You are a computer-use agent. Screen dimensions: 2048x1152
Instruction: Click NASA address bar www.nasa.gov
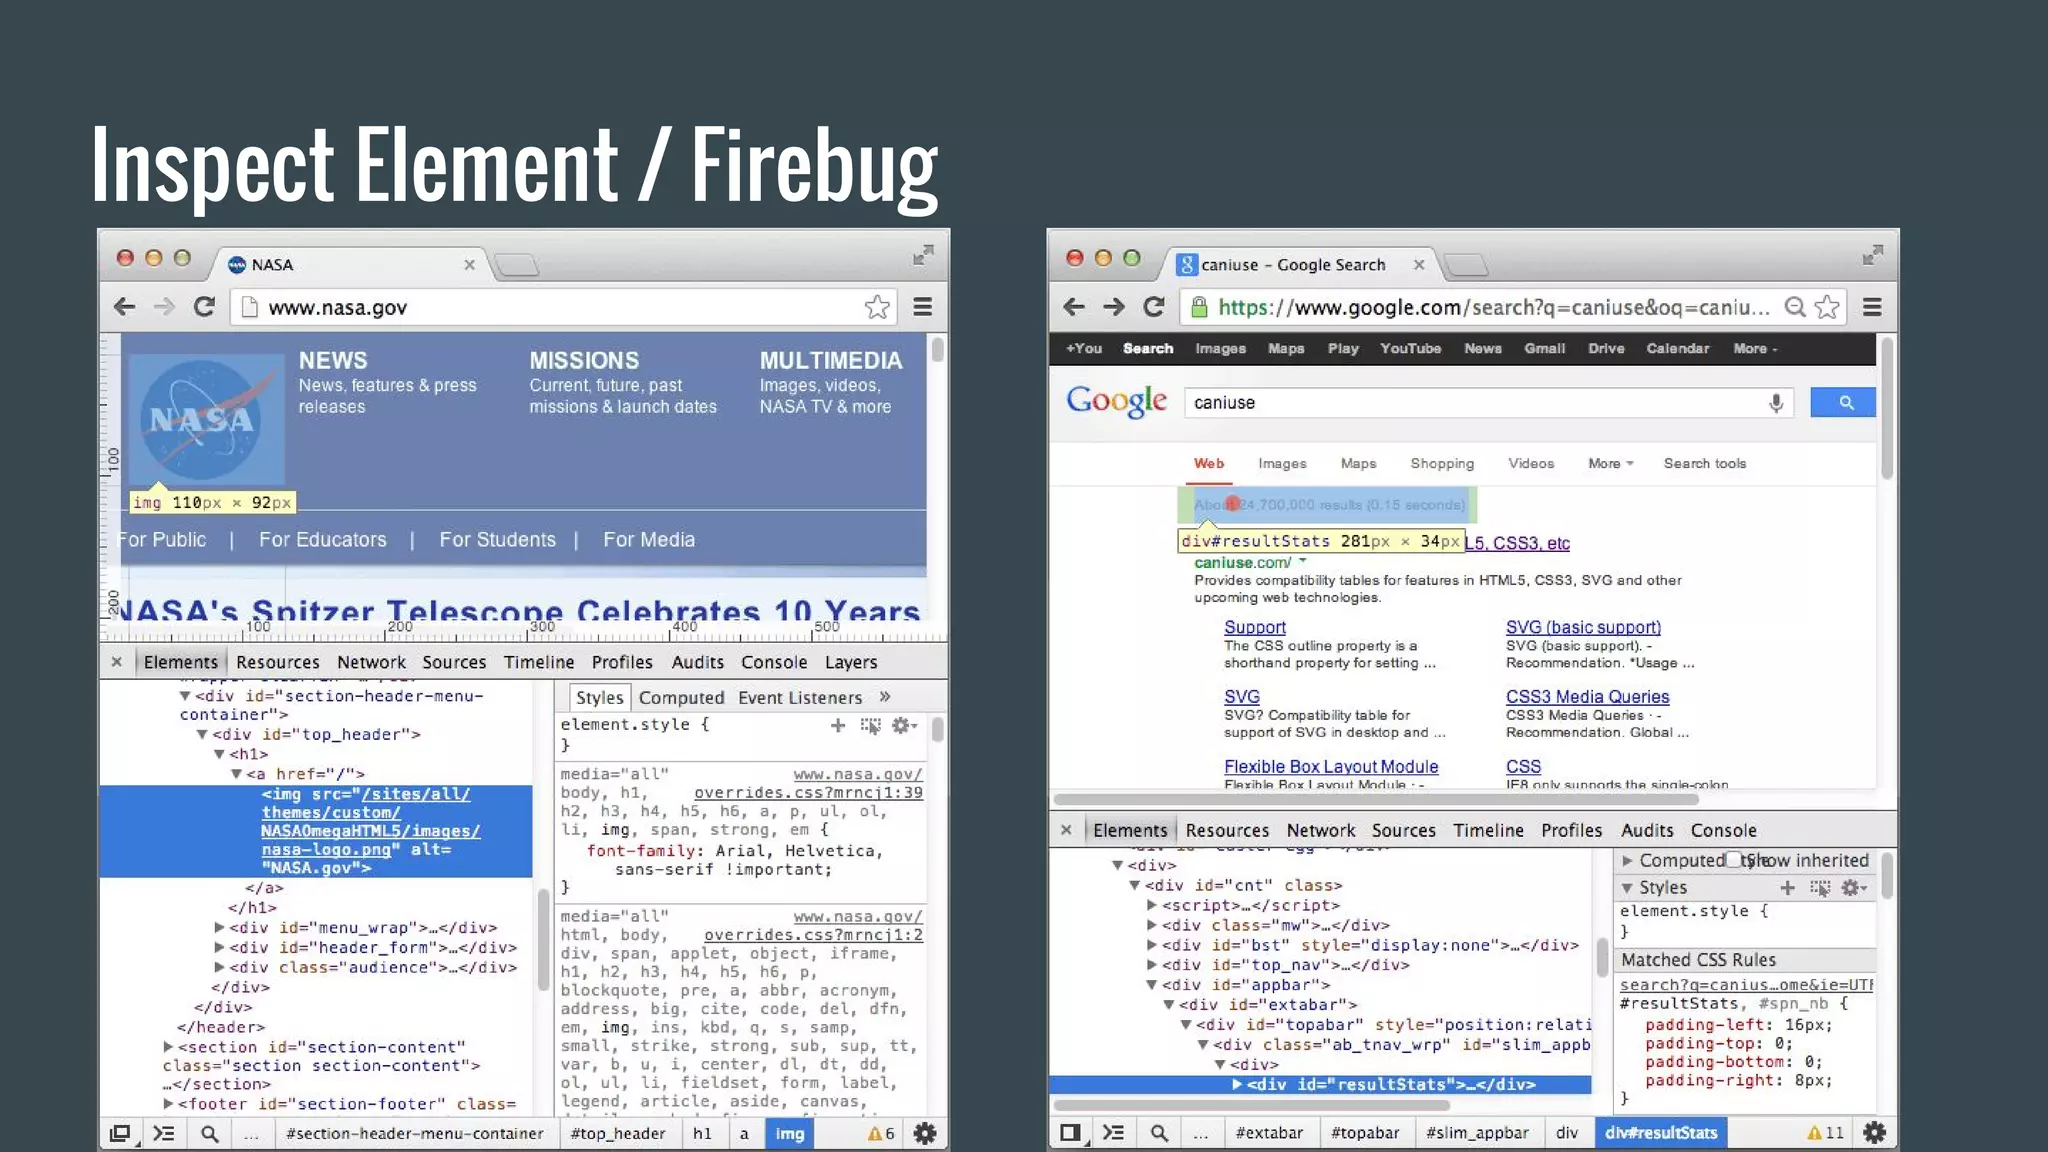pos(561,307)
